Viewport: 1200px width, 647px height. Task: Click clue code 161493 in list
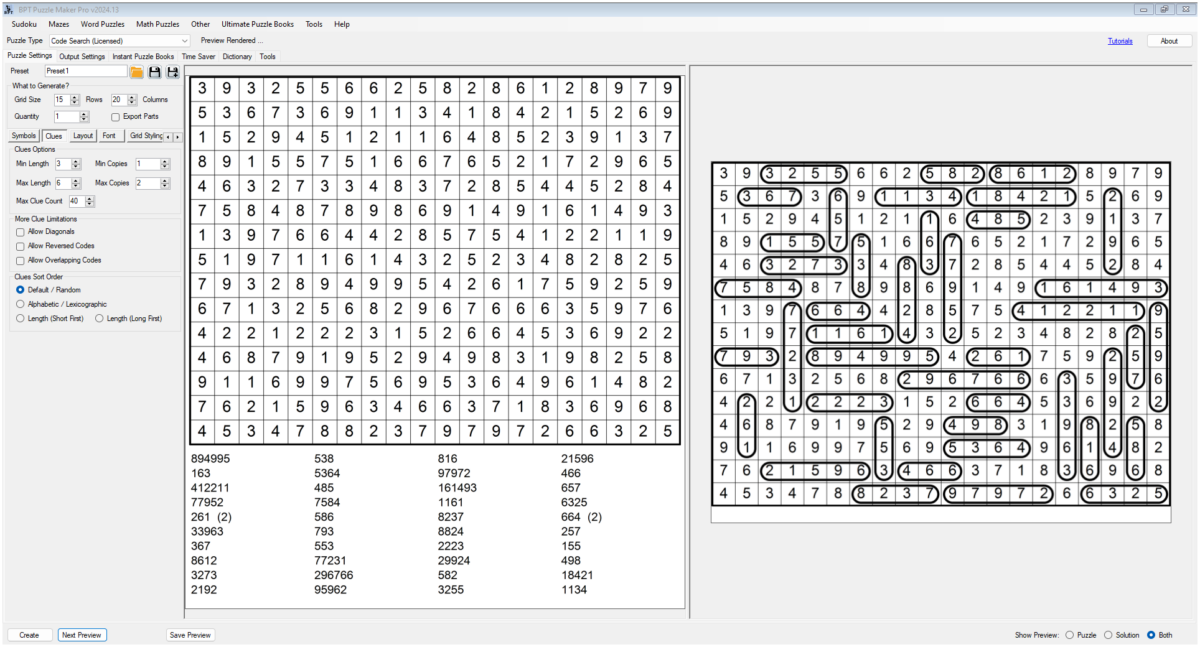(458, 488)
